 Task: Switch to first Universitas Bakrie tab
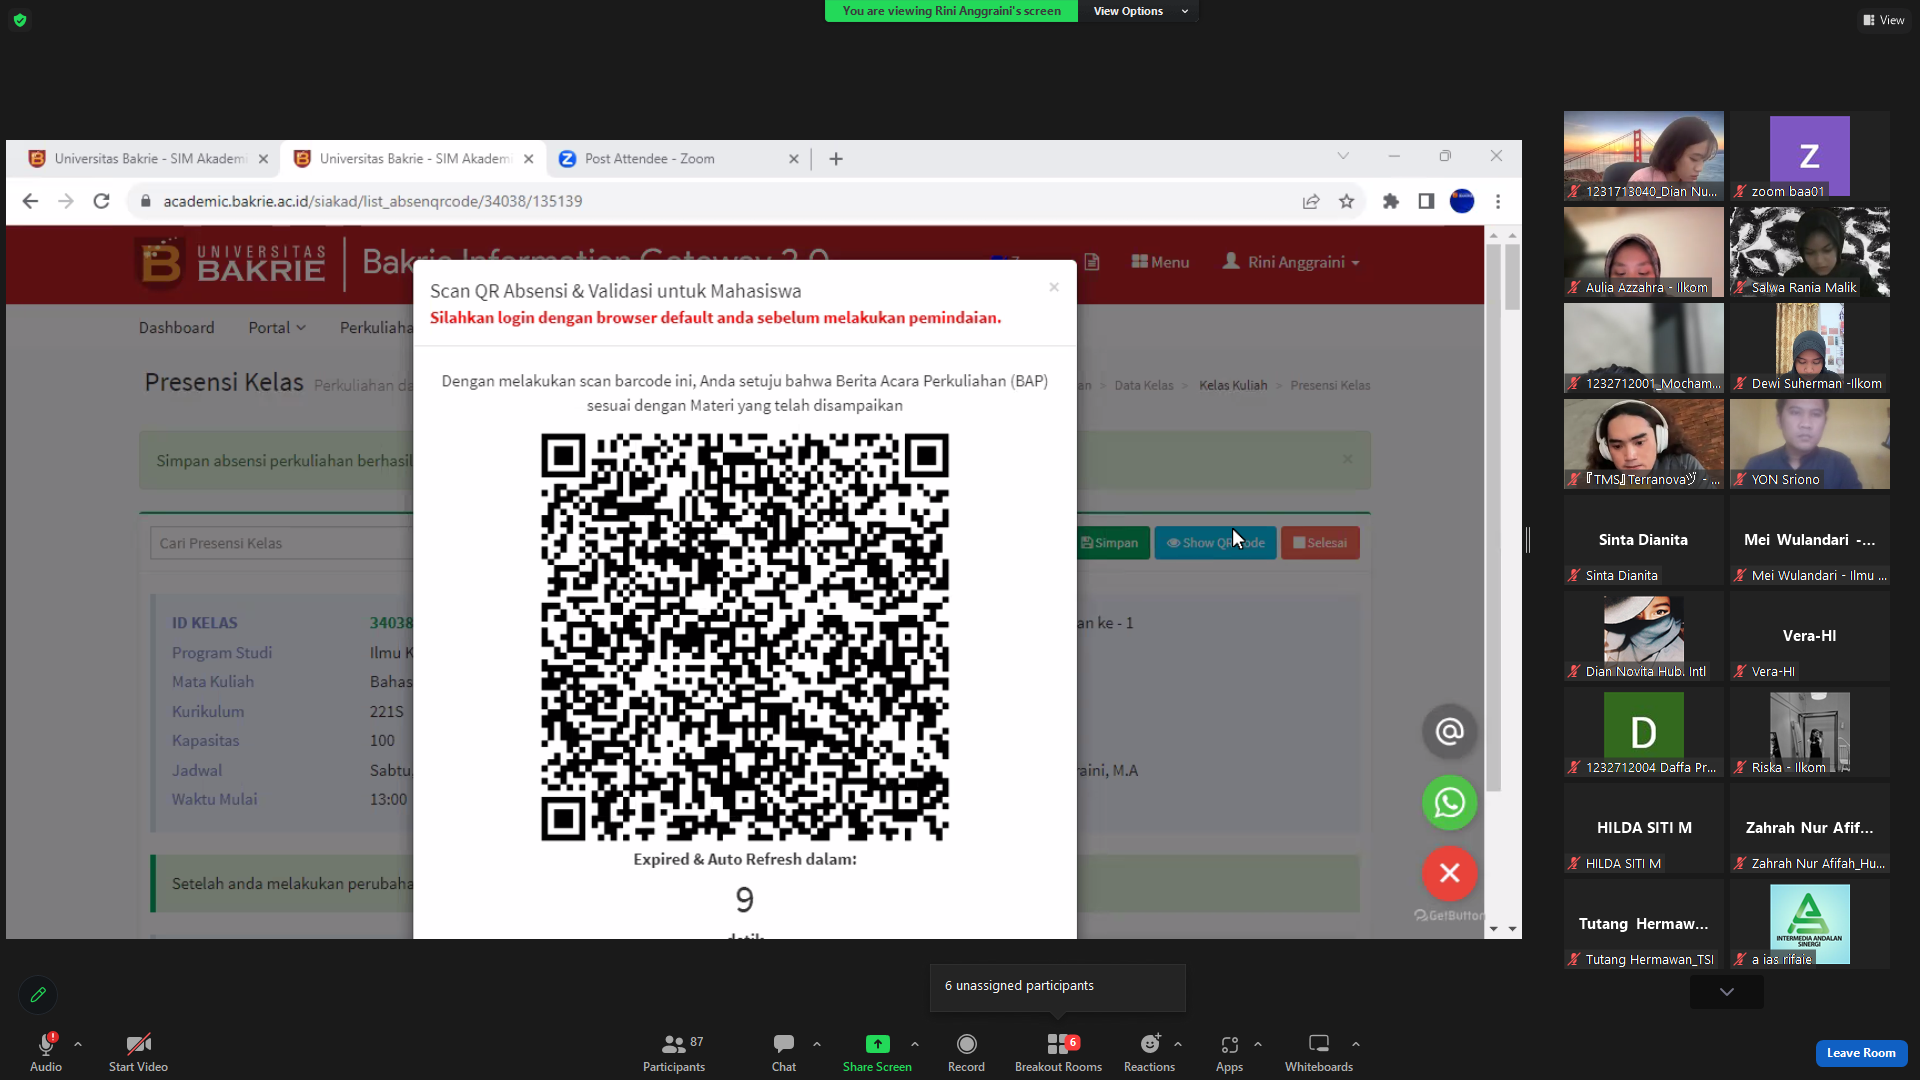(146, 158)
